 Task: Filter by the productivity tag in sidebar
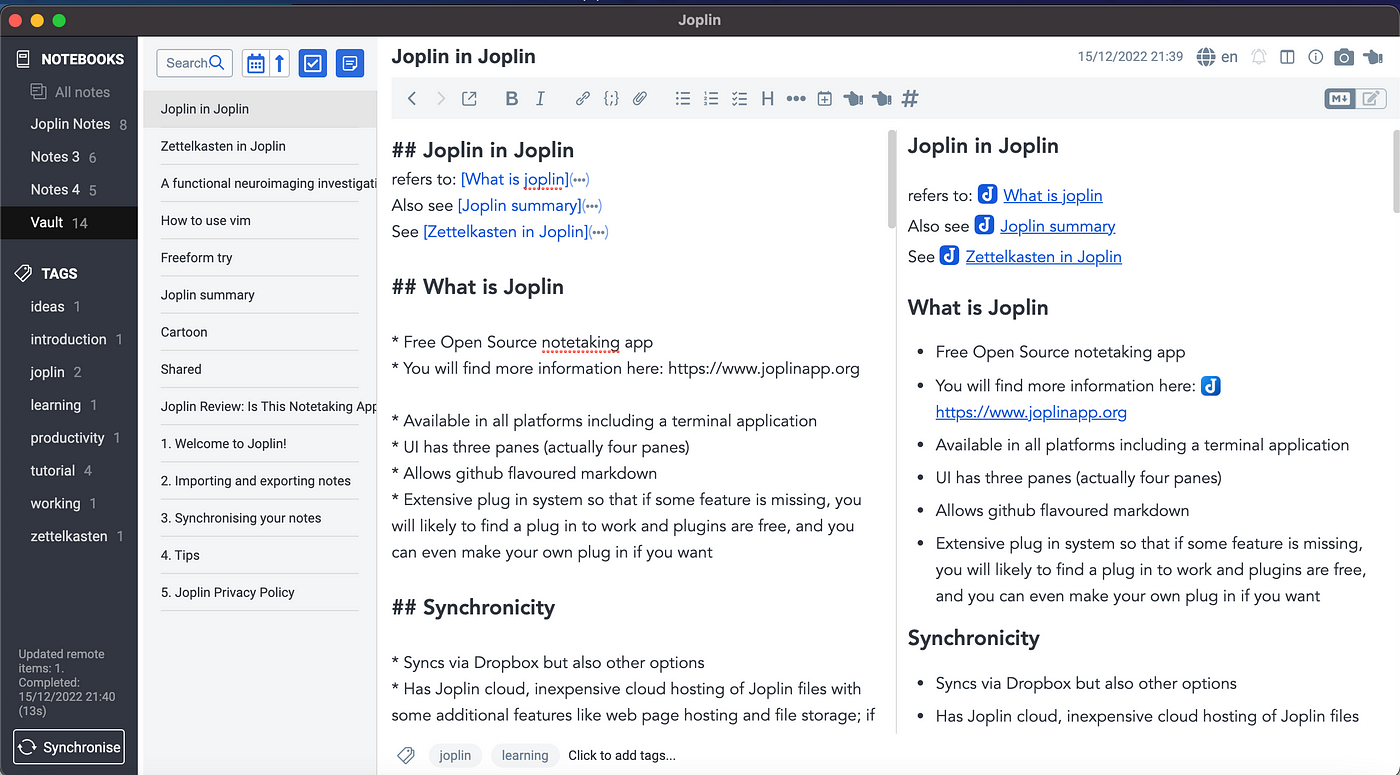click(x=69, y=438)
